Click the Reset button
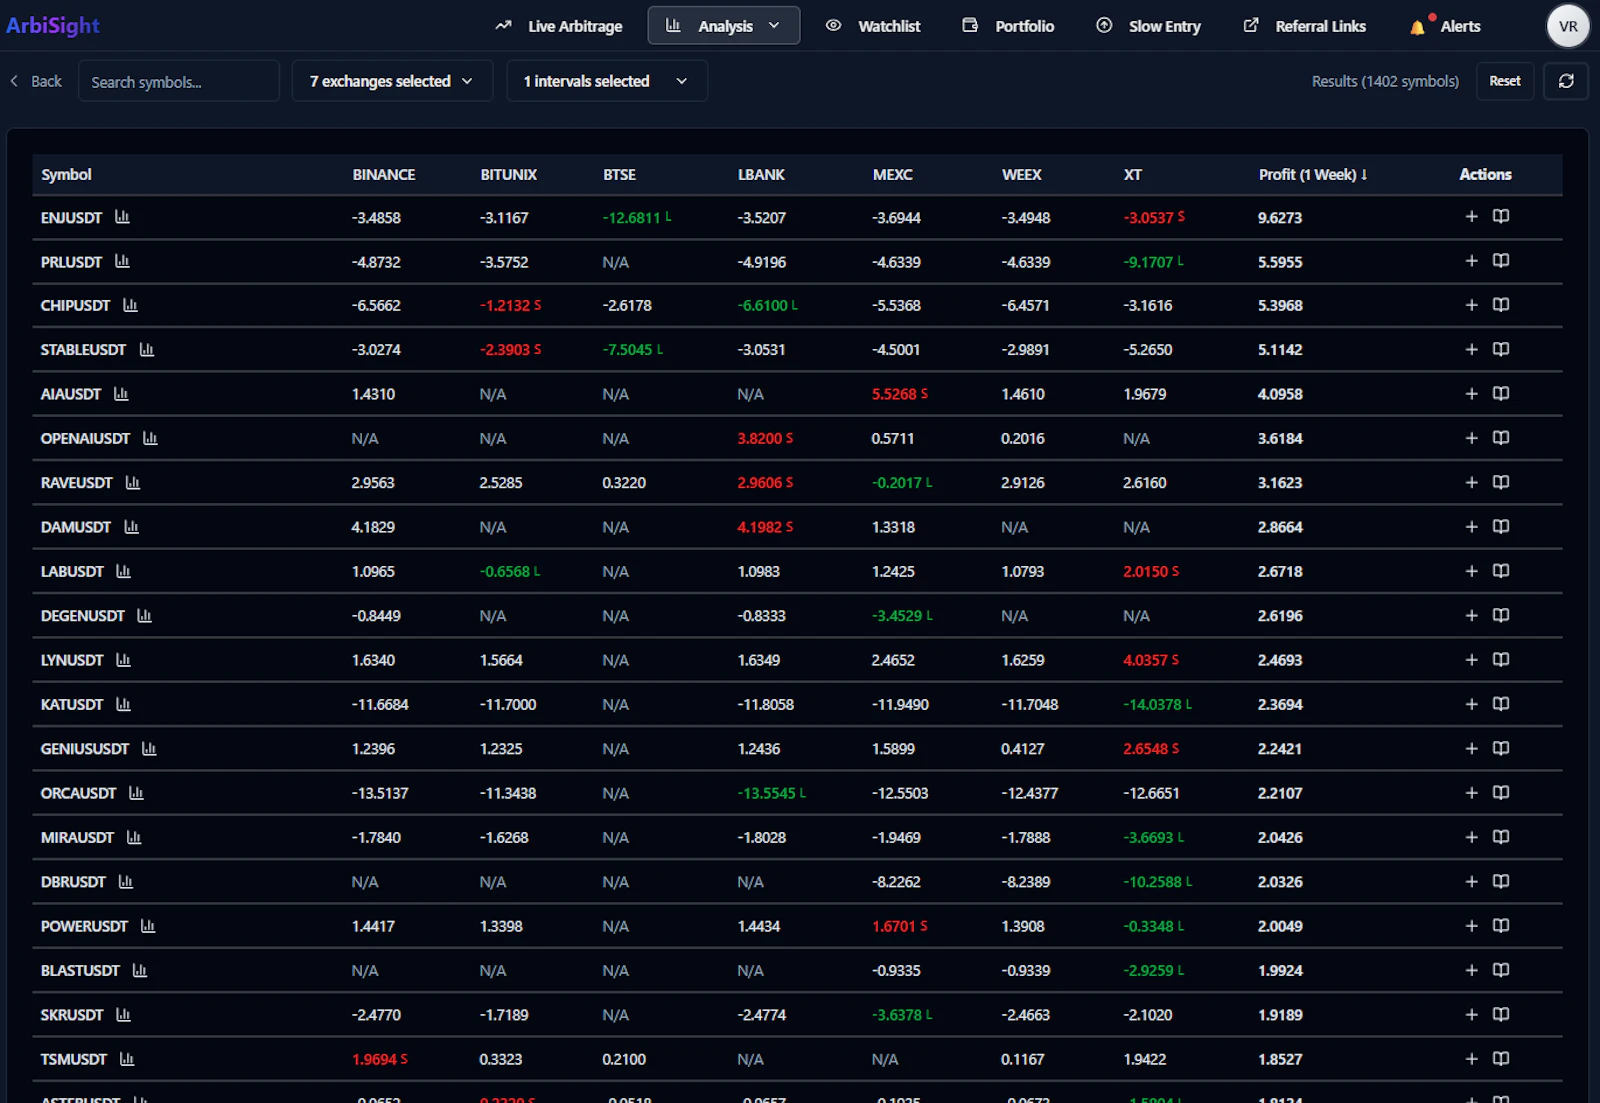1600x1103 pixels. 1505,81
